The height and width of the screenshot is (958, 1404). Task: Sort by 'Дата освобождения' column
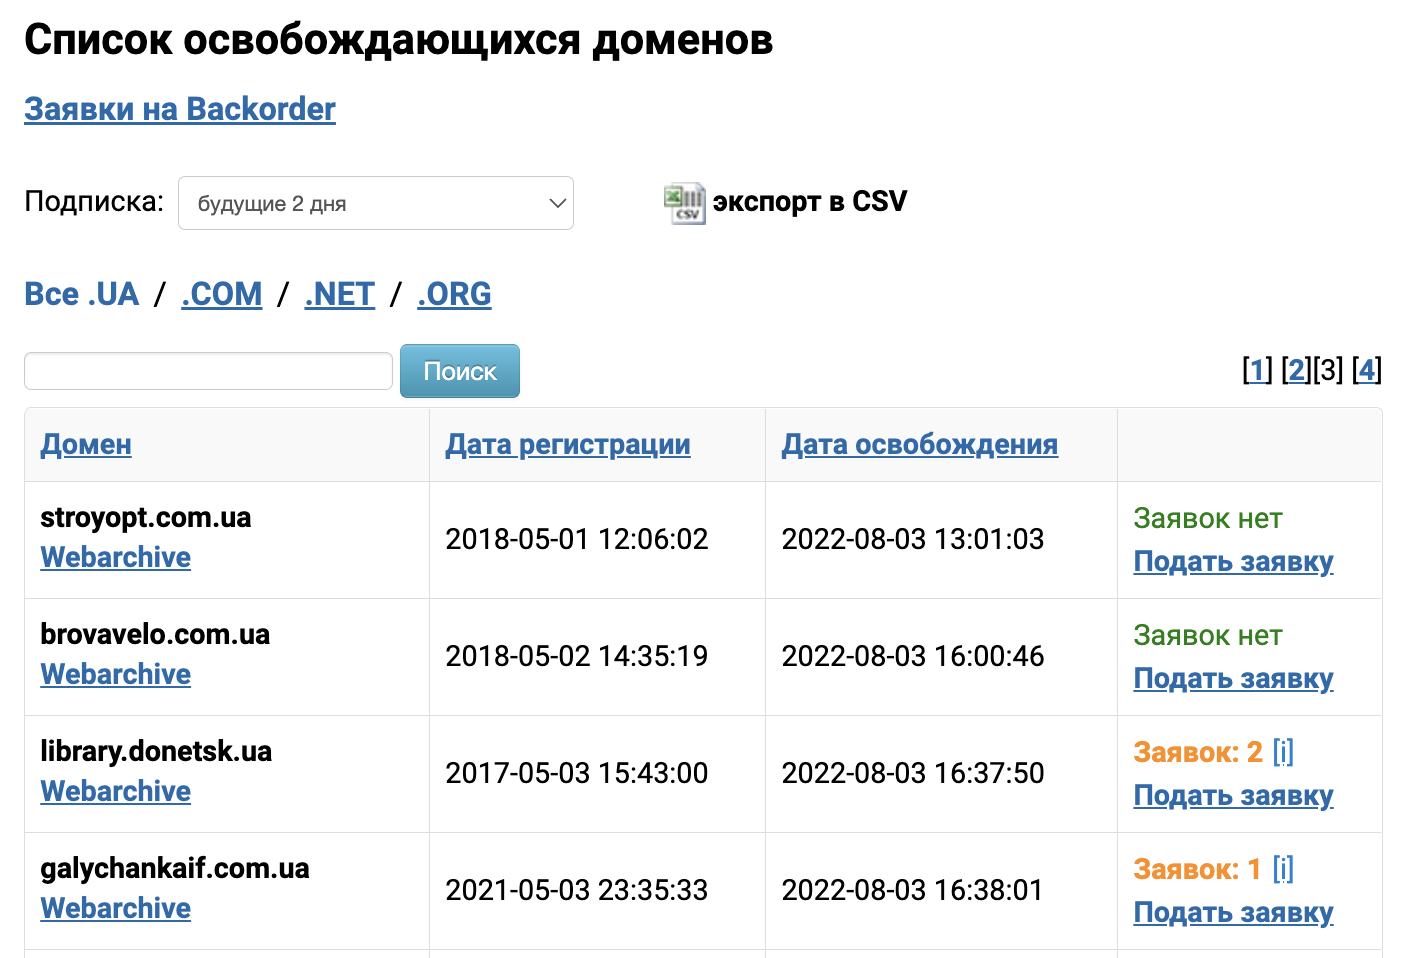click(920, 444)
